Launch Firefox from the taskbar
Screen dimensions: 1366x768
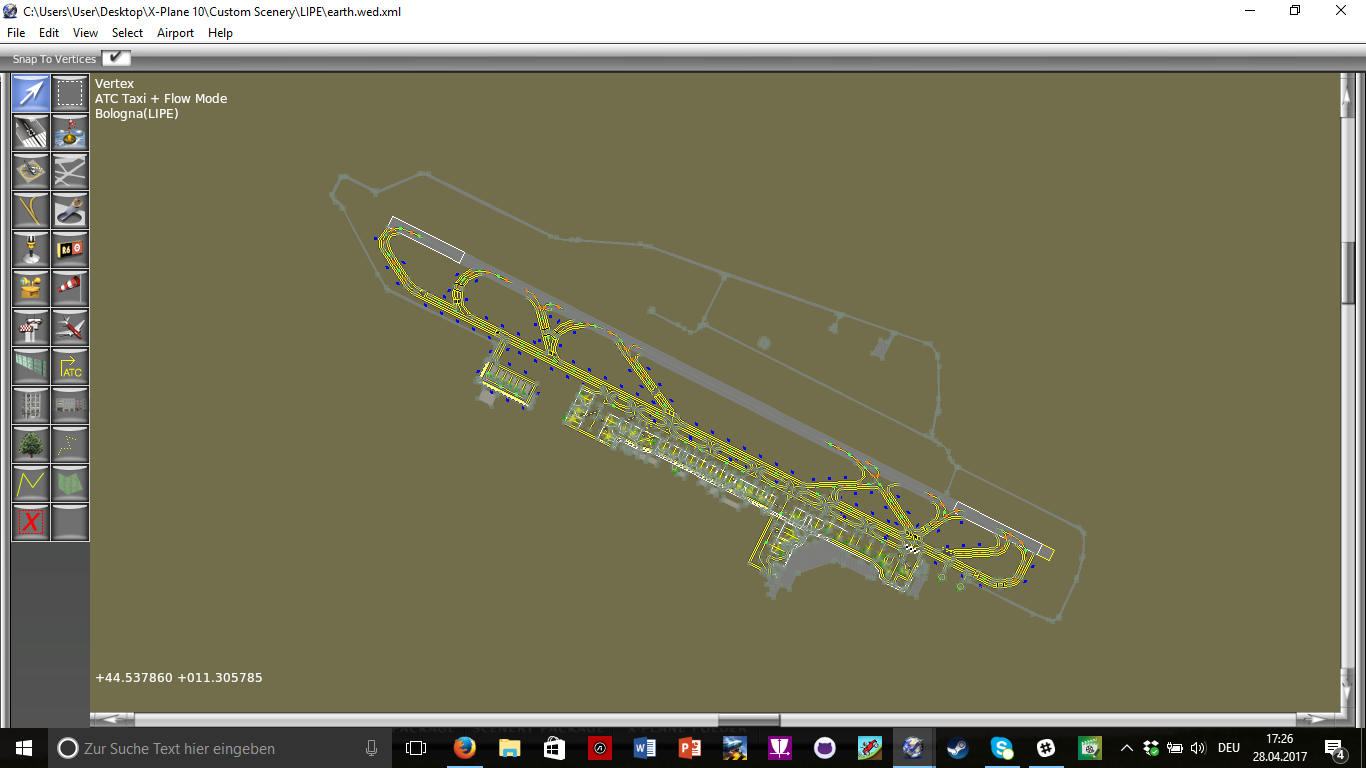(x=464, y=748)
